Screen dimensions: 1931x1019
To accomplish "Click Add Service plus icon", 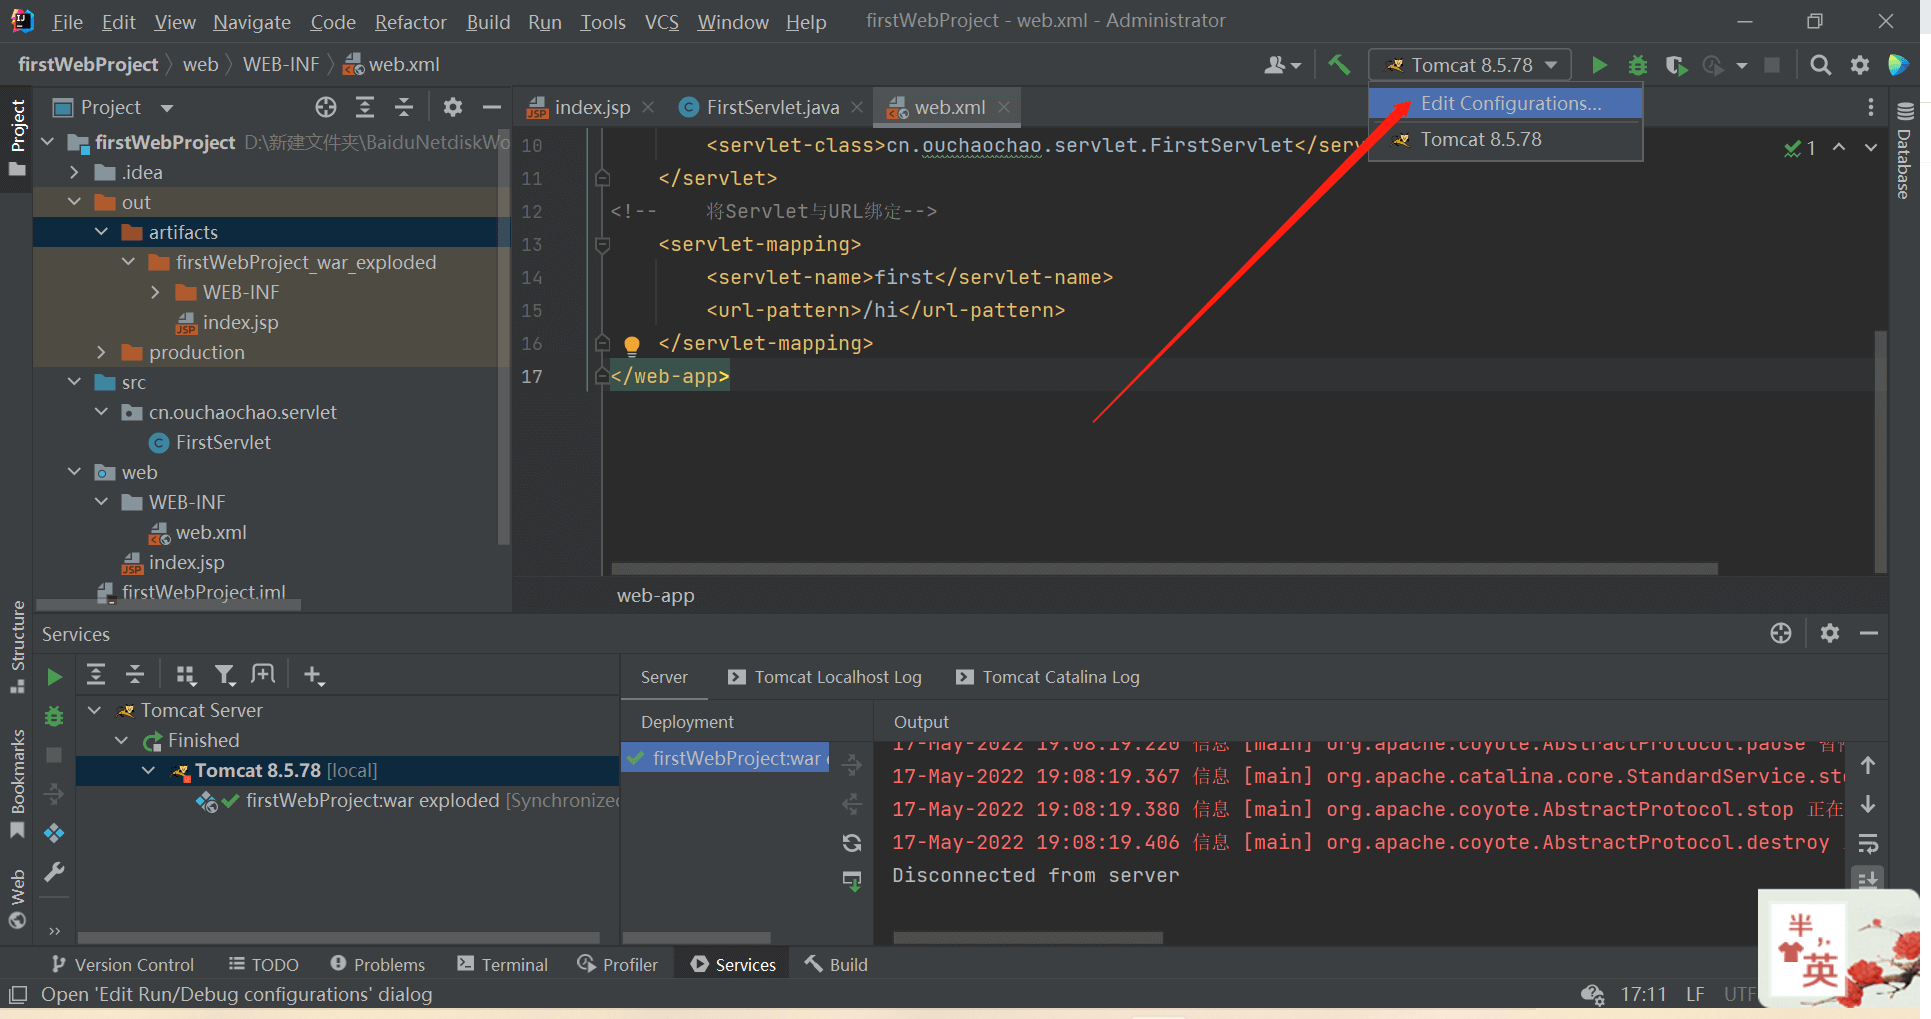I will [313, 675].
